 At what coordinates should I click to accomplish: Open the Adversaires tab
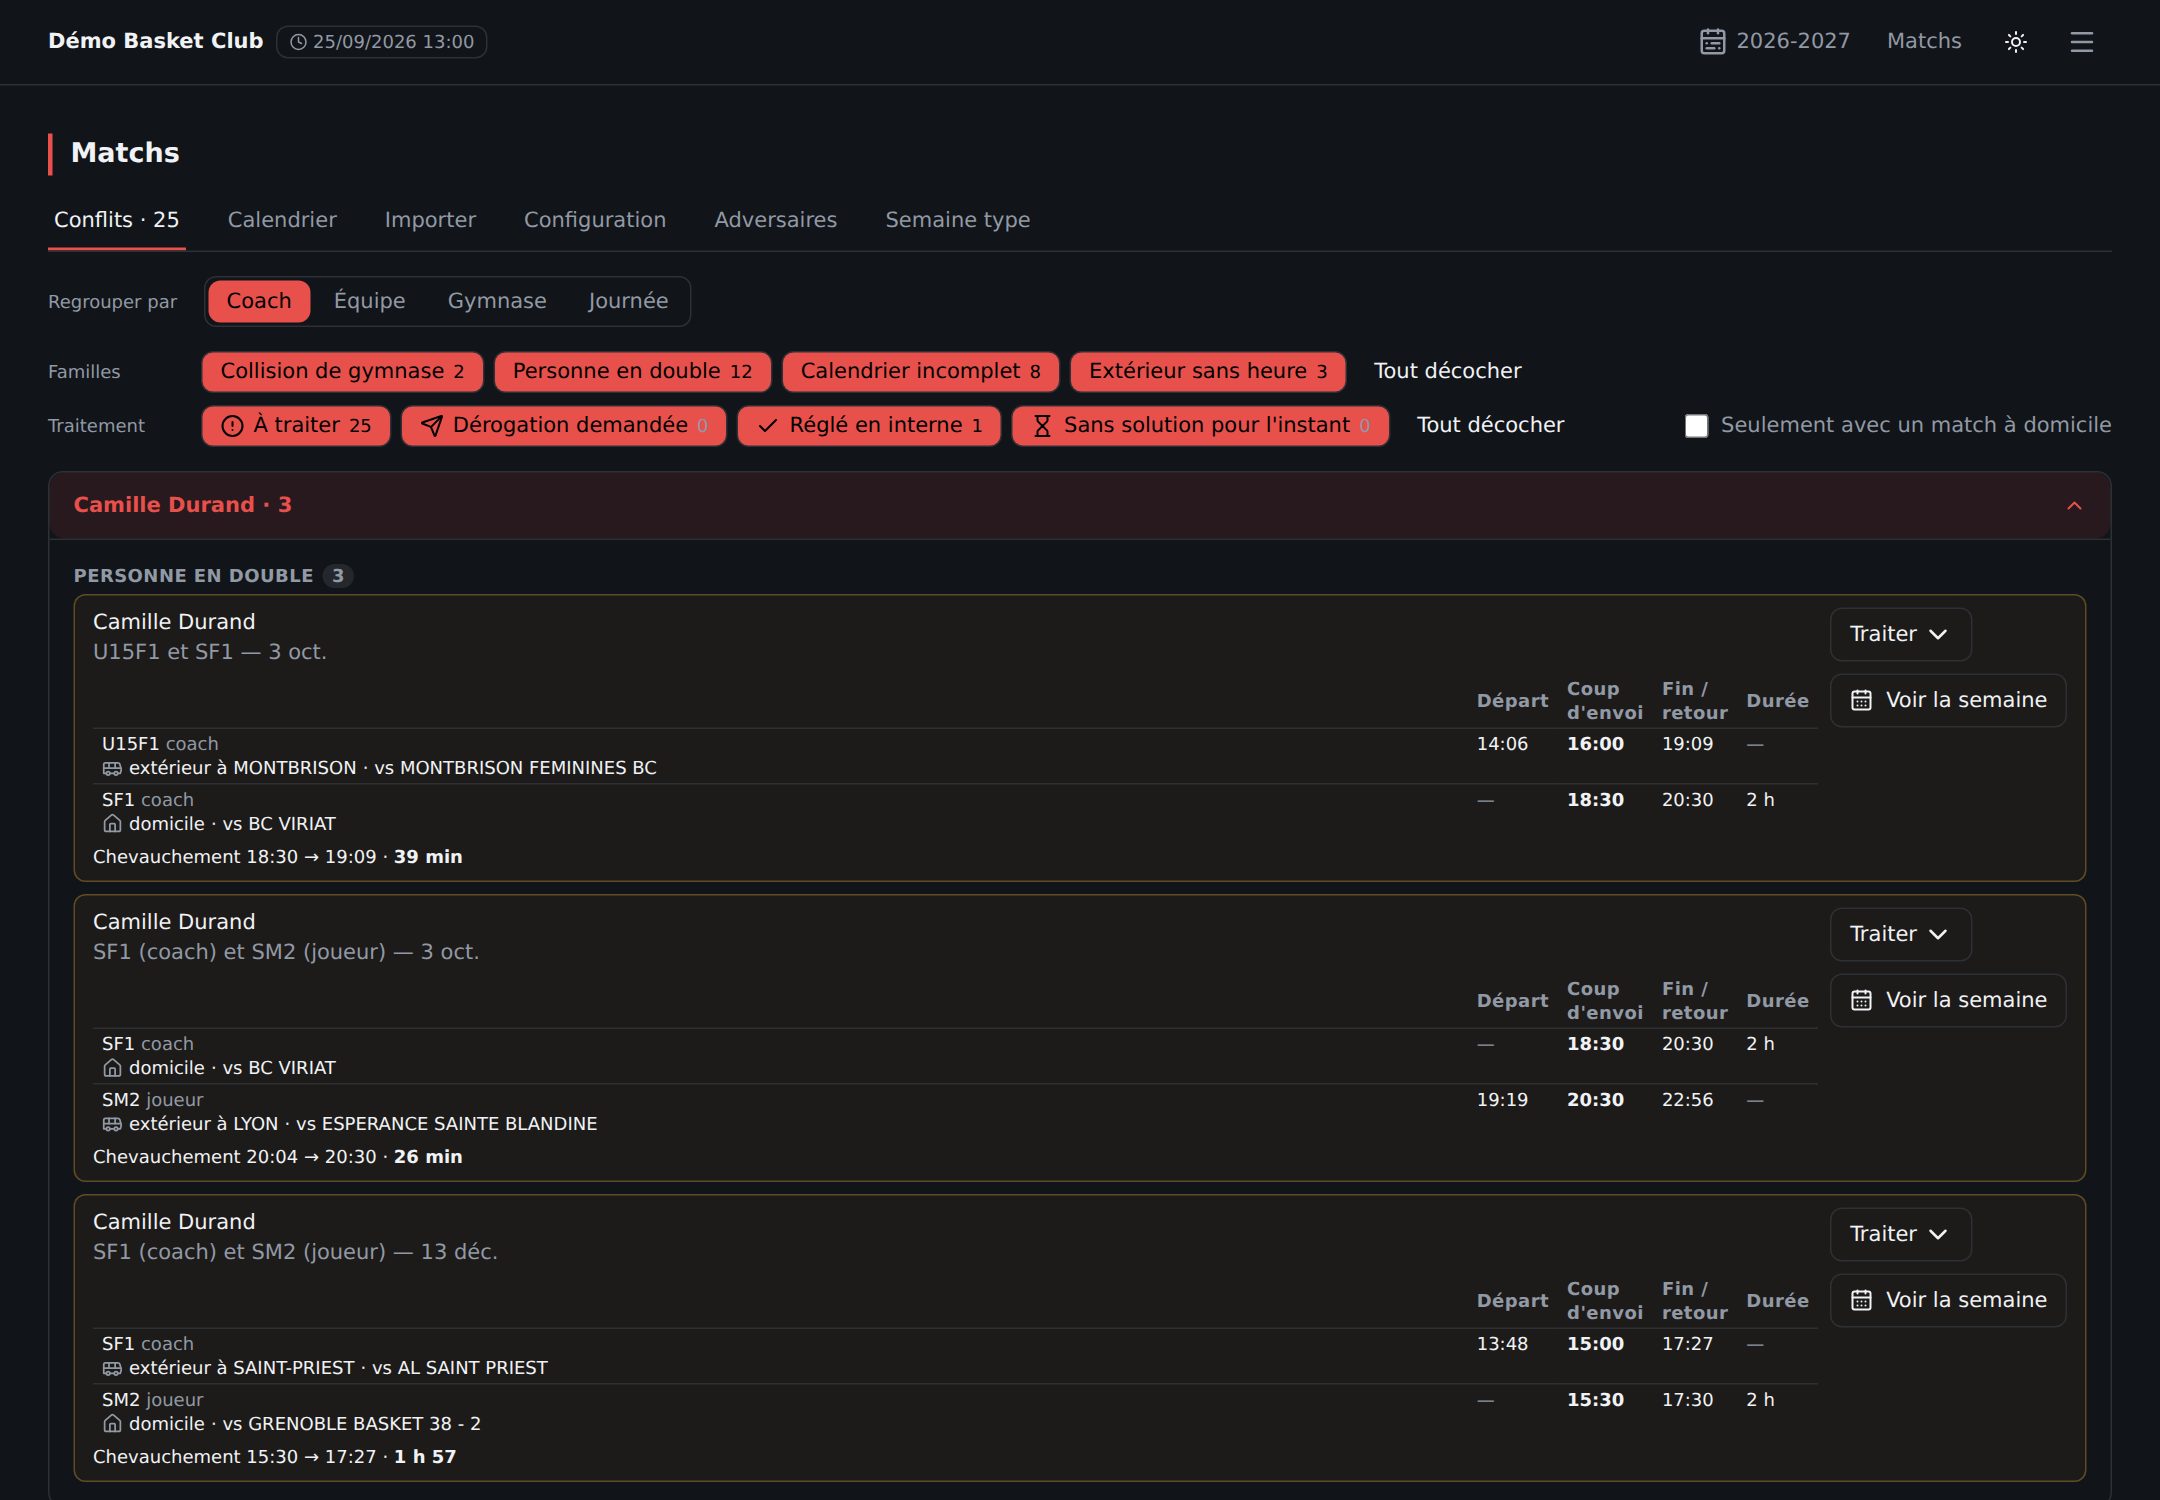click(775, 220)
